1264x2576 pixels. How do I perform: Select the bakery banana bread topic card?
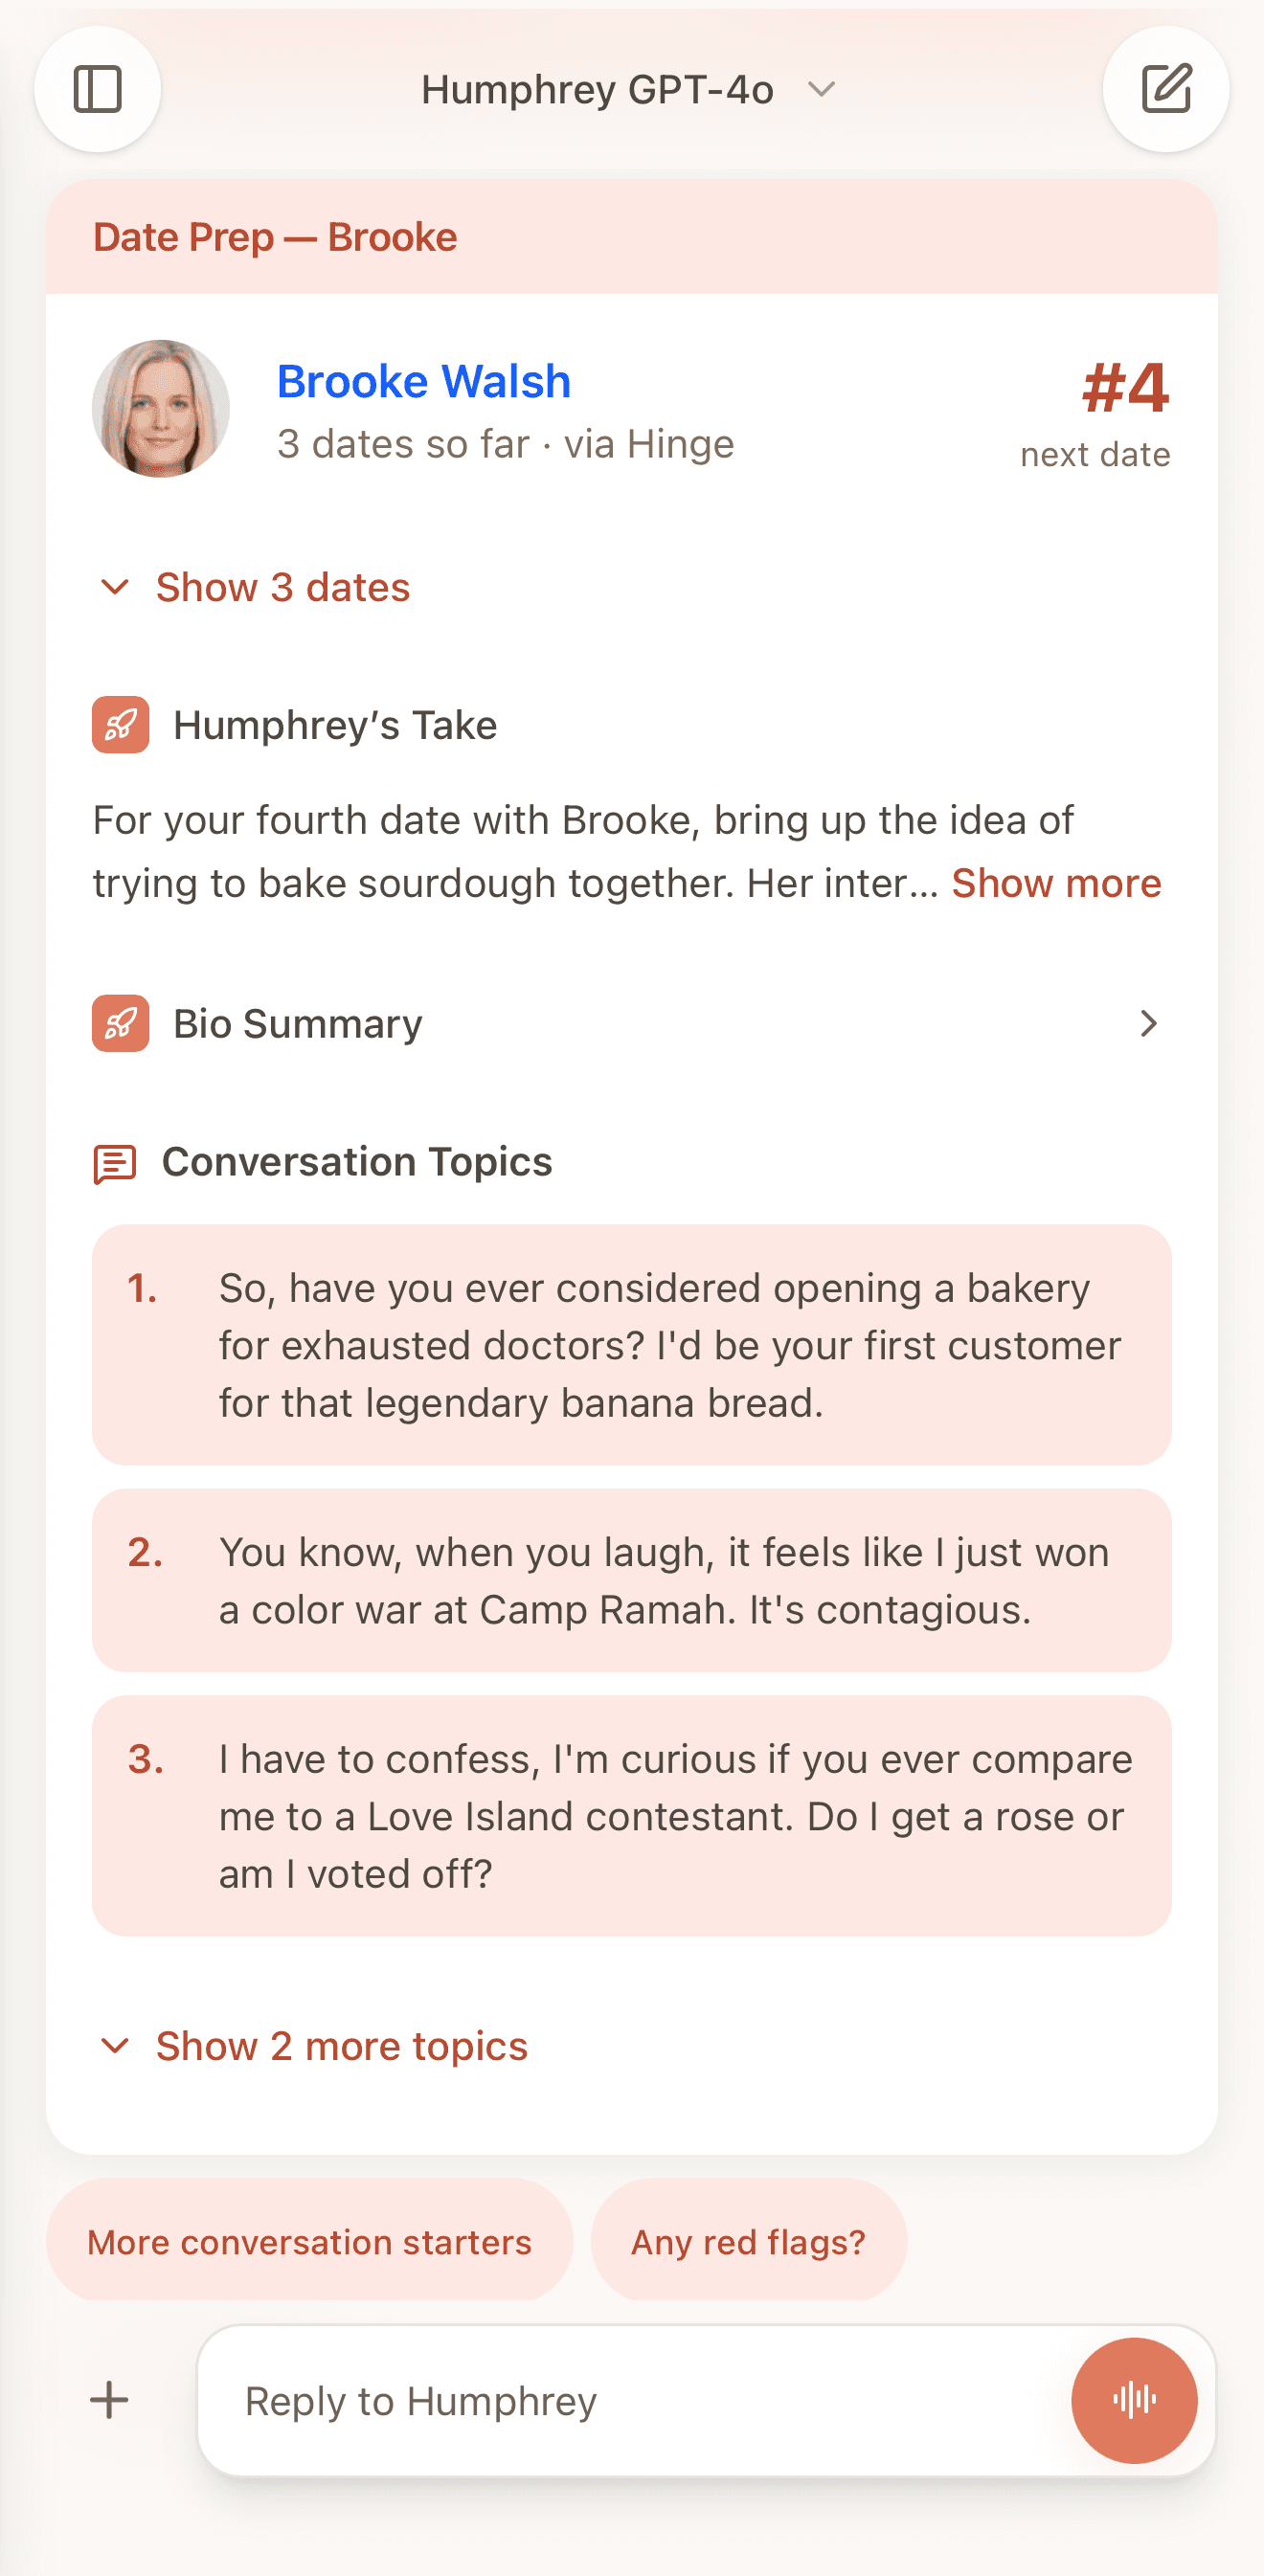point(632,1345)
